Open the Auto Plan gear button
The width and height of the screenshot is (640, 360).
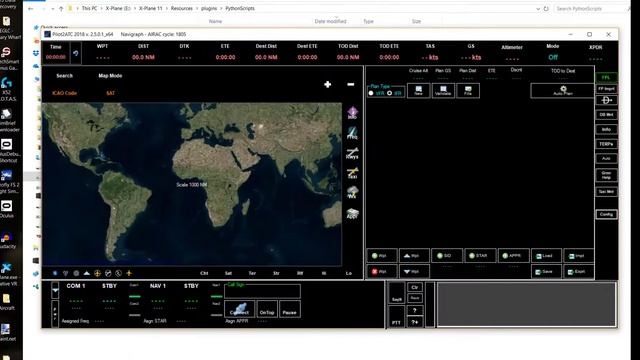pos(562,91)
